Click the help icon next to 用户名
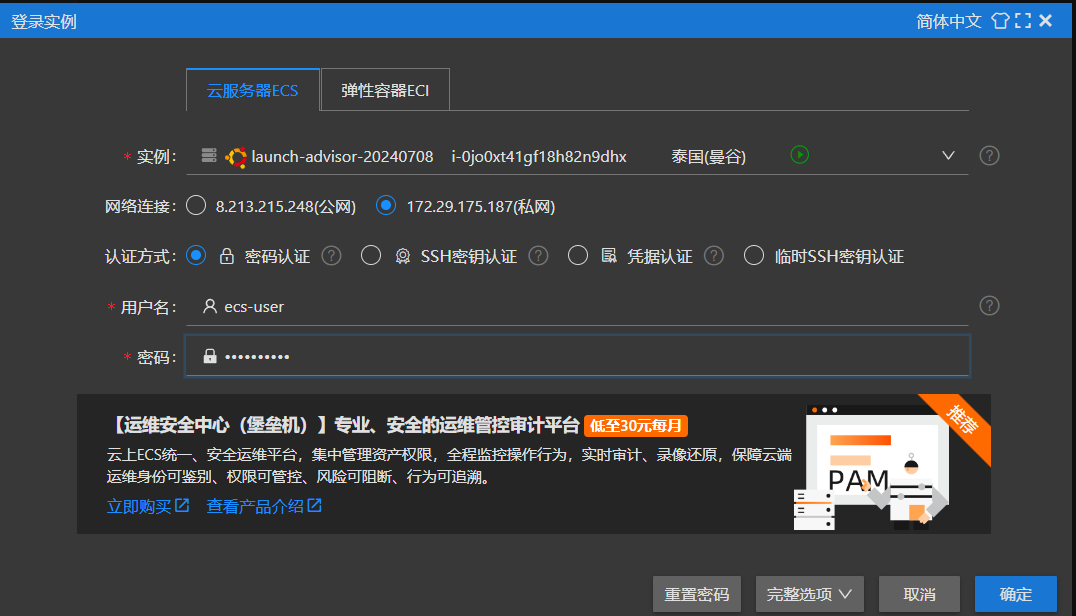The image size is (1076, 616). (989, 306)
